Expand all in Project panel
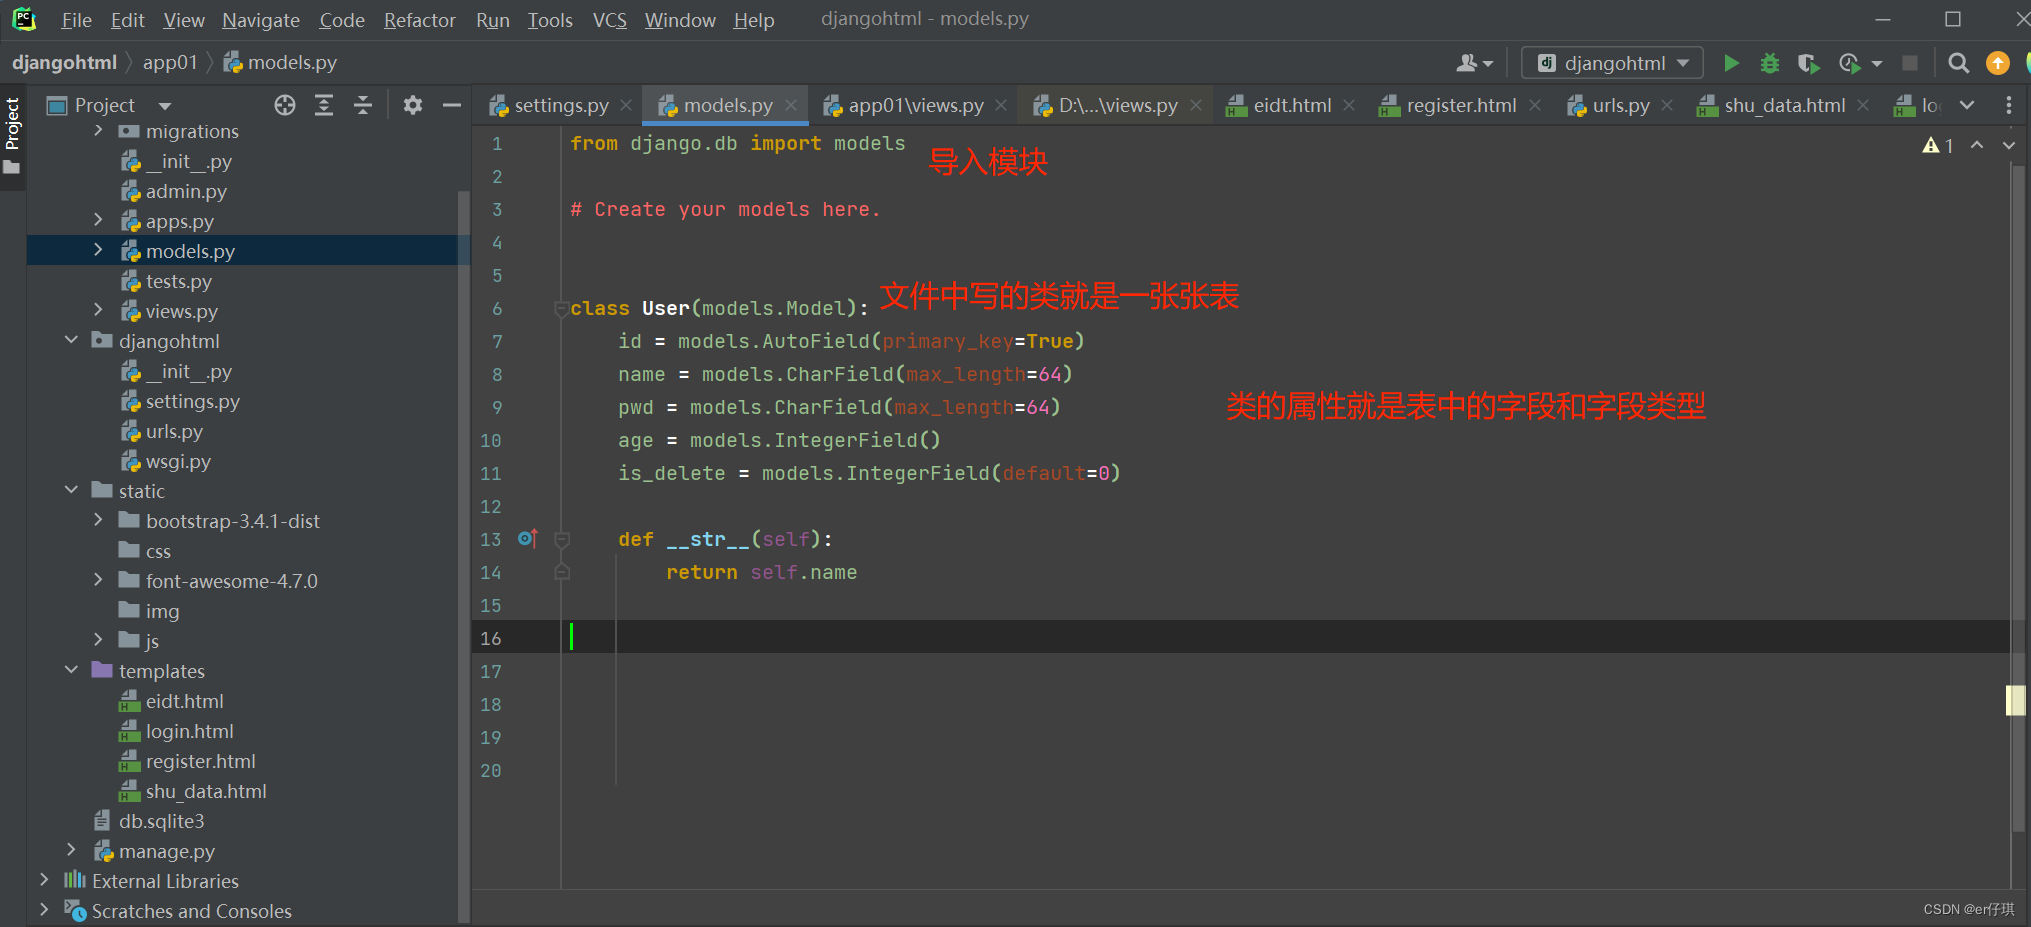 tap(324, 105)
